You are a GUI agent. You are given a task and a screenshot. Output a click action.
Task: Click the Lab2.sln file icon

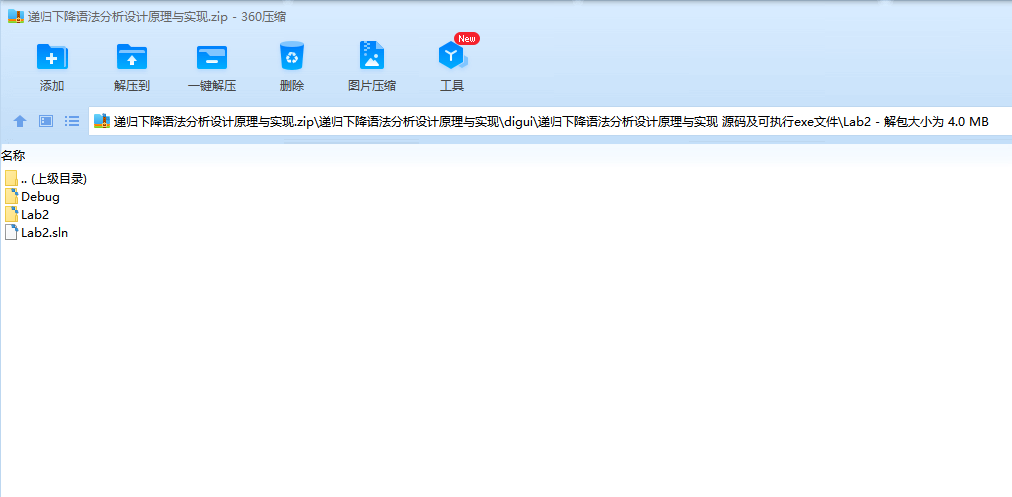click(x=11, y=232)
